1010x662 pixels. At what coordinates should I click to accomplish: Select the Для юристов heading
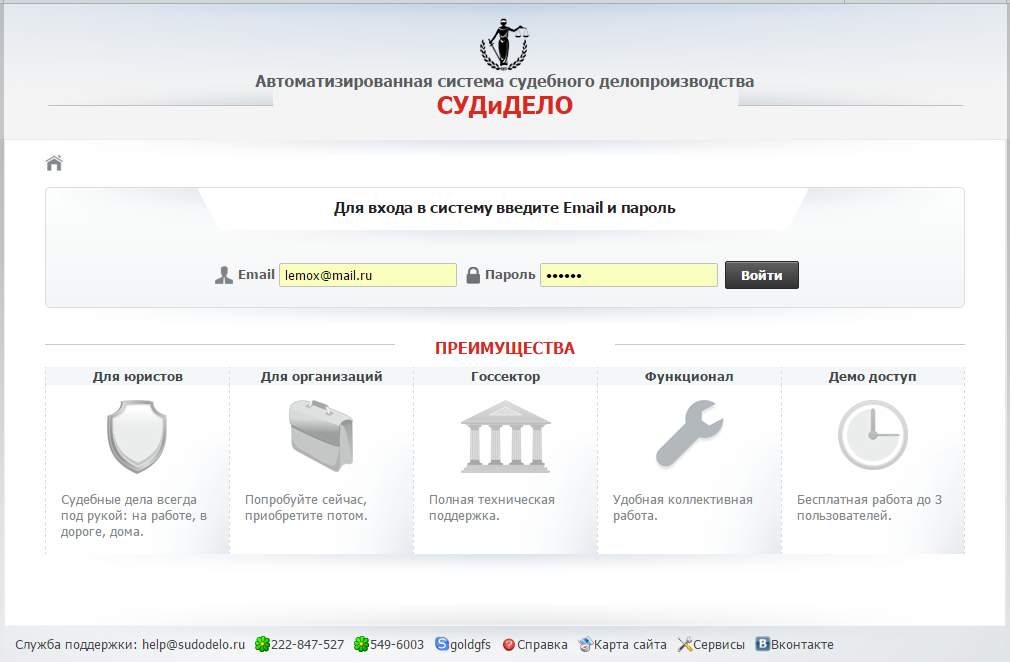click(x=137, y=377)
